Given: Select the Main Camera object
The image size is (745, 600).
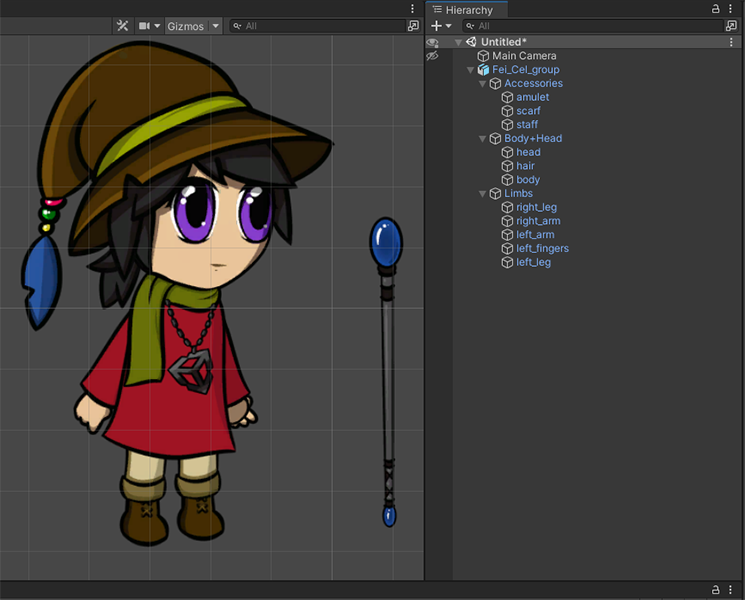Looking at the screenshot, I should 524,56.
